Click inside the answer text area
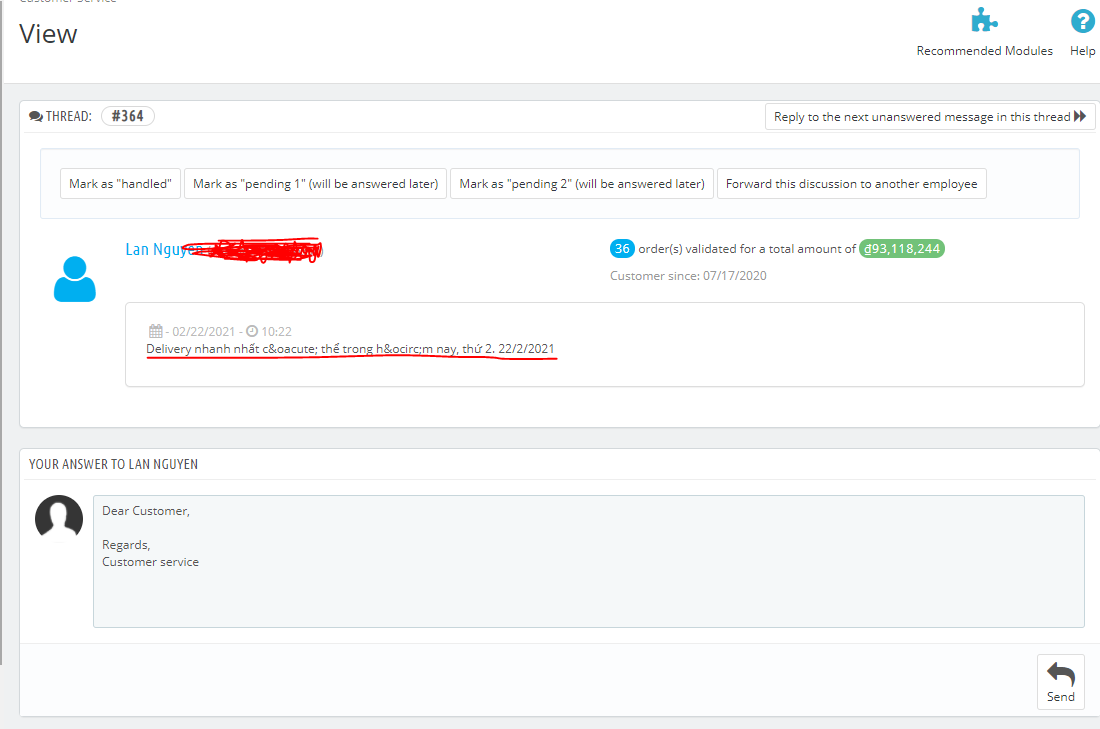This screenshot has height=729, width=1100. (x=589, y=561)
